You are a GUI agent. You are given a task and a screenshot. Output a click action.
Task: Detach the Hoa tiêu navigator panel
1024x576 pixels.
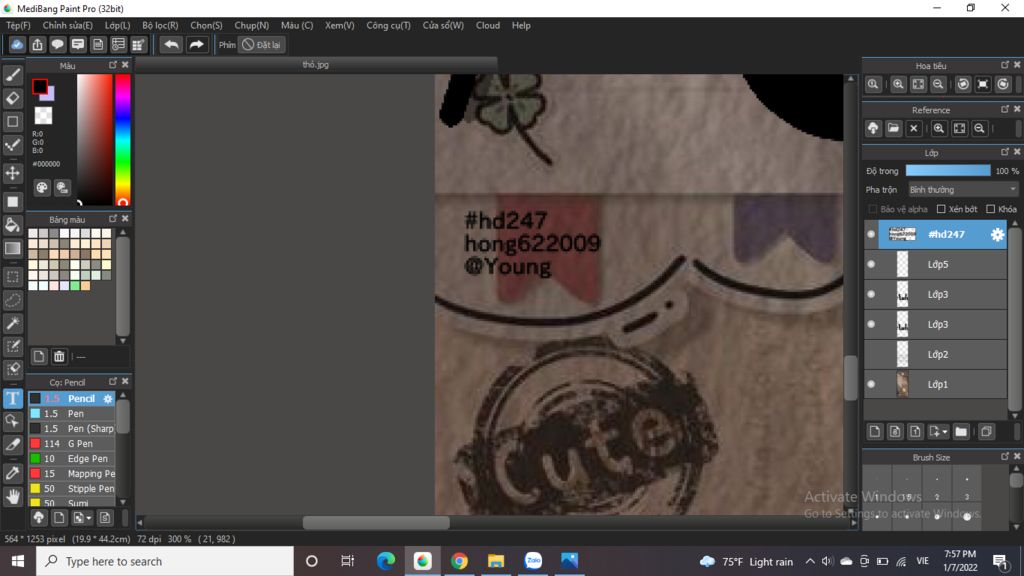pyautogui.click(x=1005, y=65)
